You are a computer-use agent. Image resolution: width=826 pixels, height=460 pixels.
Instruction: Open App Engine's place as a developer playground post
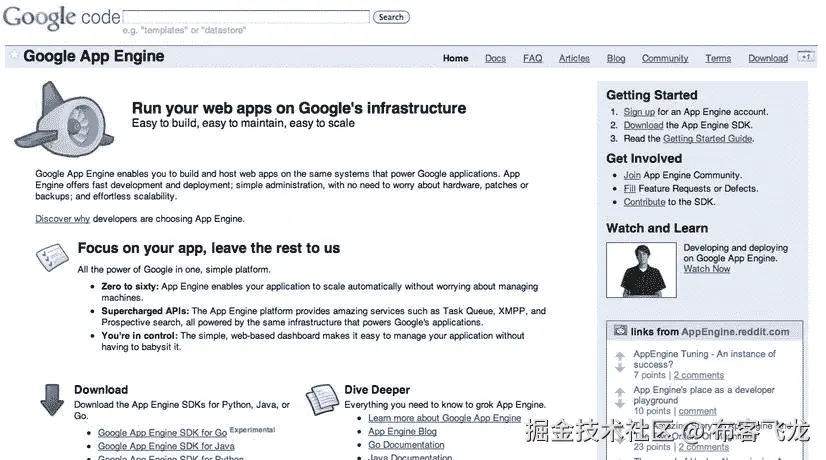coord(704,395)
